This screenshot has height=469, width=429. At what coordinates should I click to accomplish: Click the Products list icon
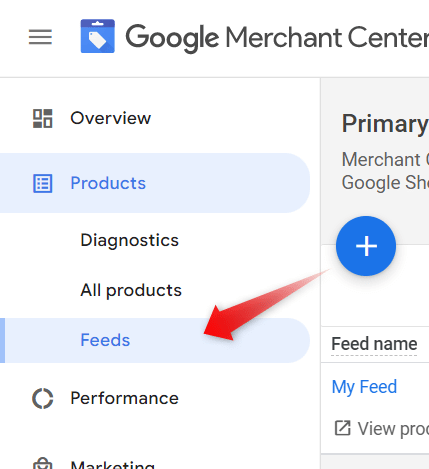click(43, 183)
